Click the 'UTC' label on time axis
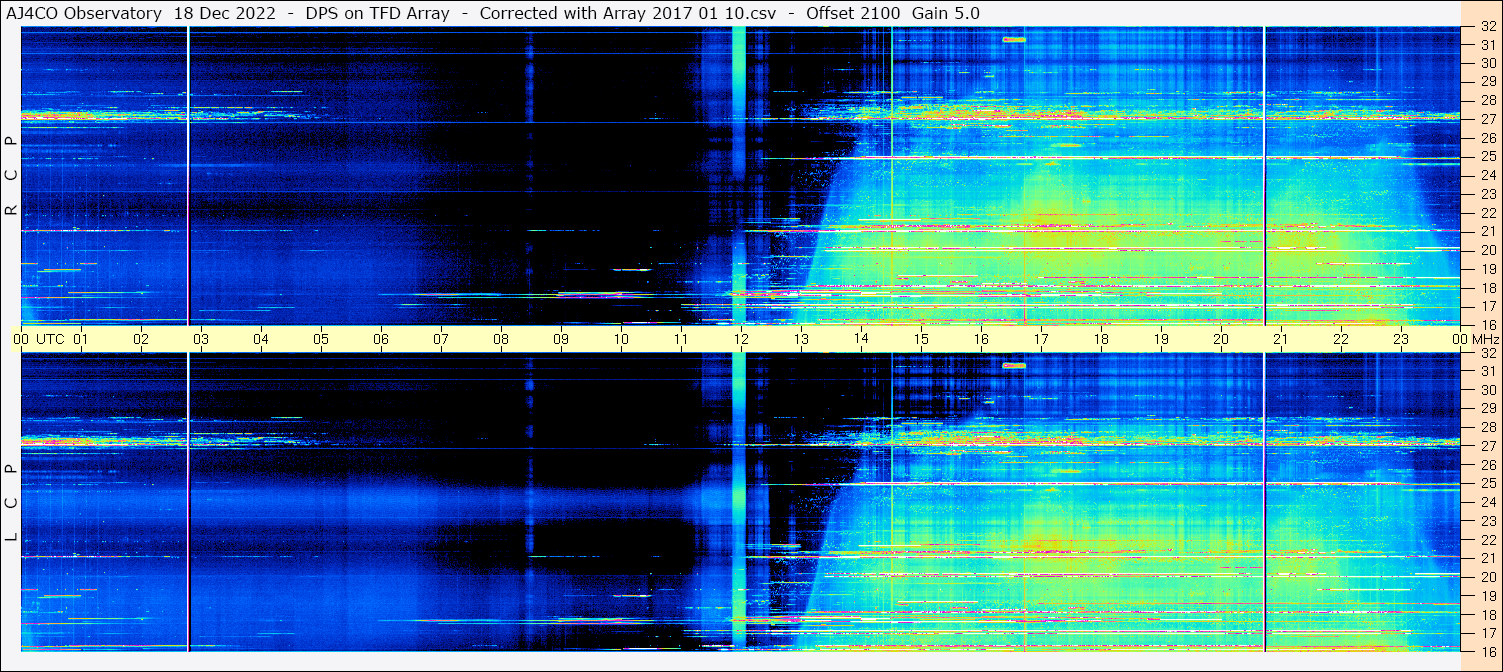Screen dimensions: 1503x672 point(50,339)
